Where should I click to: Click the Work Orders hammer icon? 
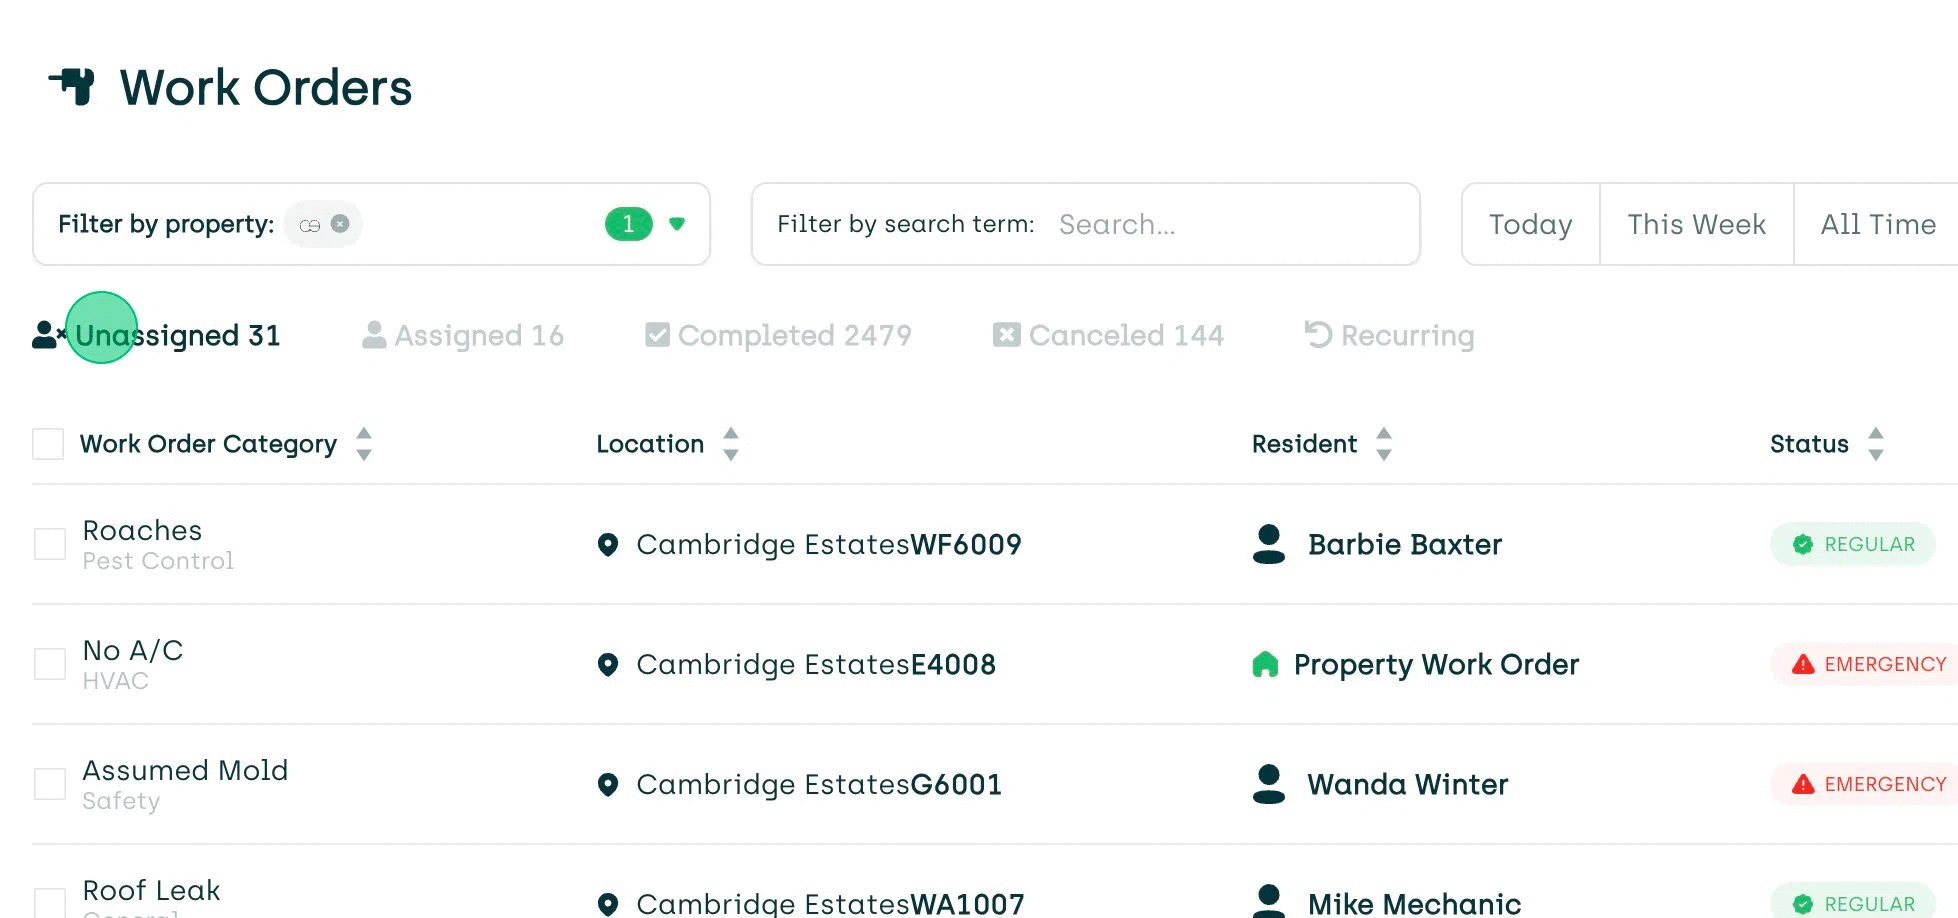(x=75, y=88)
